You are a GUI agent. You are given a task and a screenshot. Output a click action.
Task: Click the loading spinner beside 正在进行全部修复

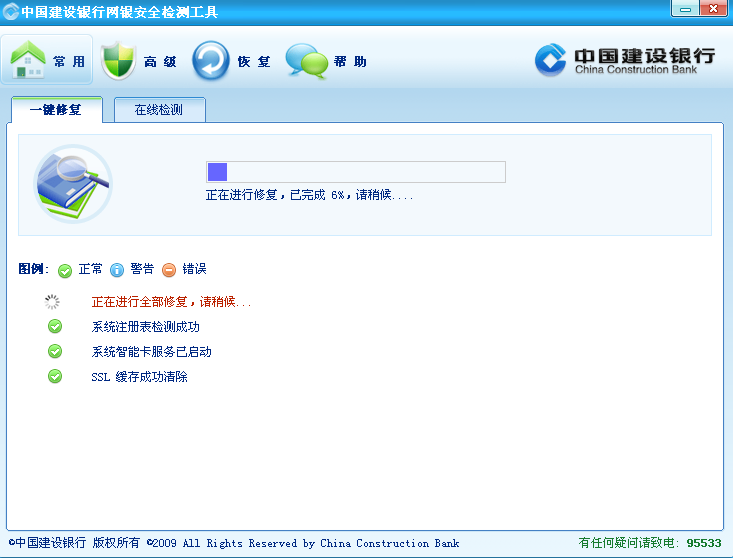click(52, 302)
